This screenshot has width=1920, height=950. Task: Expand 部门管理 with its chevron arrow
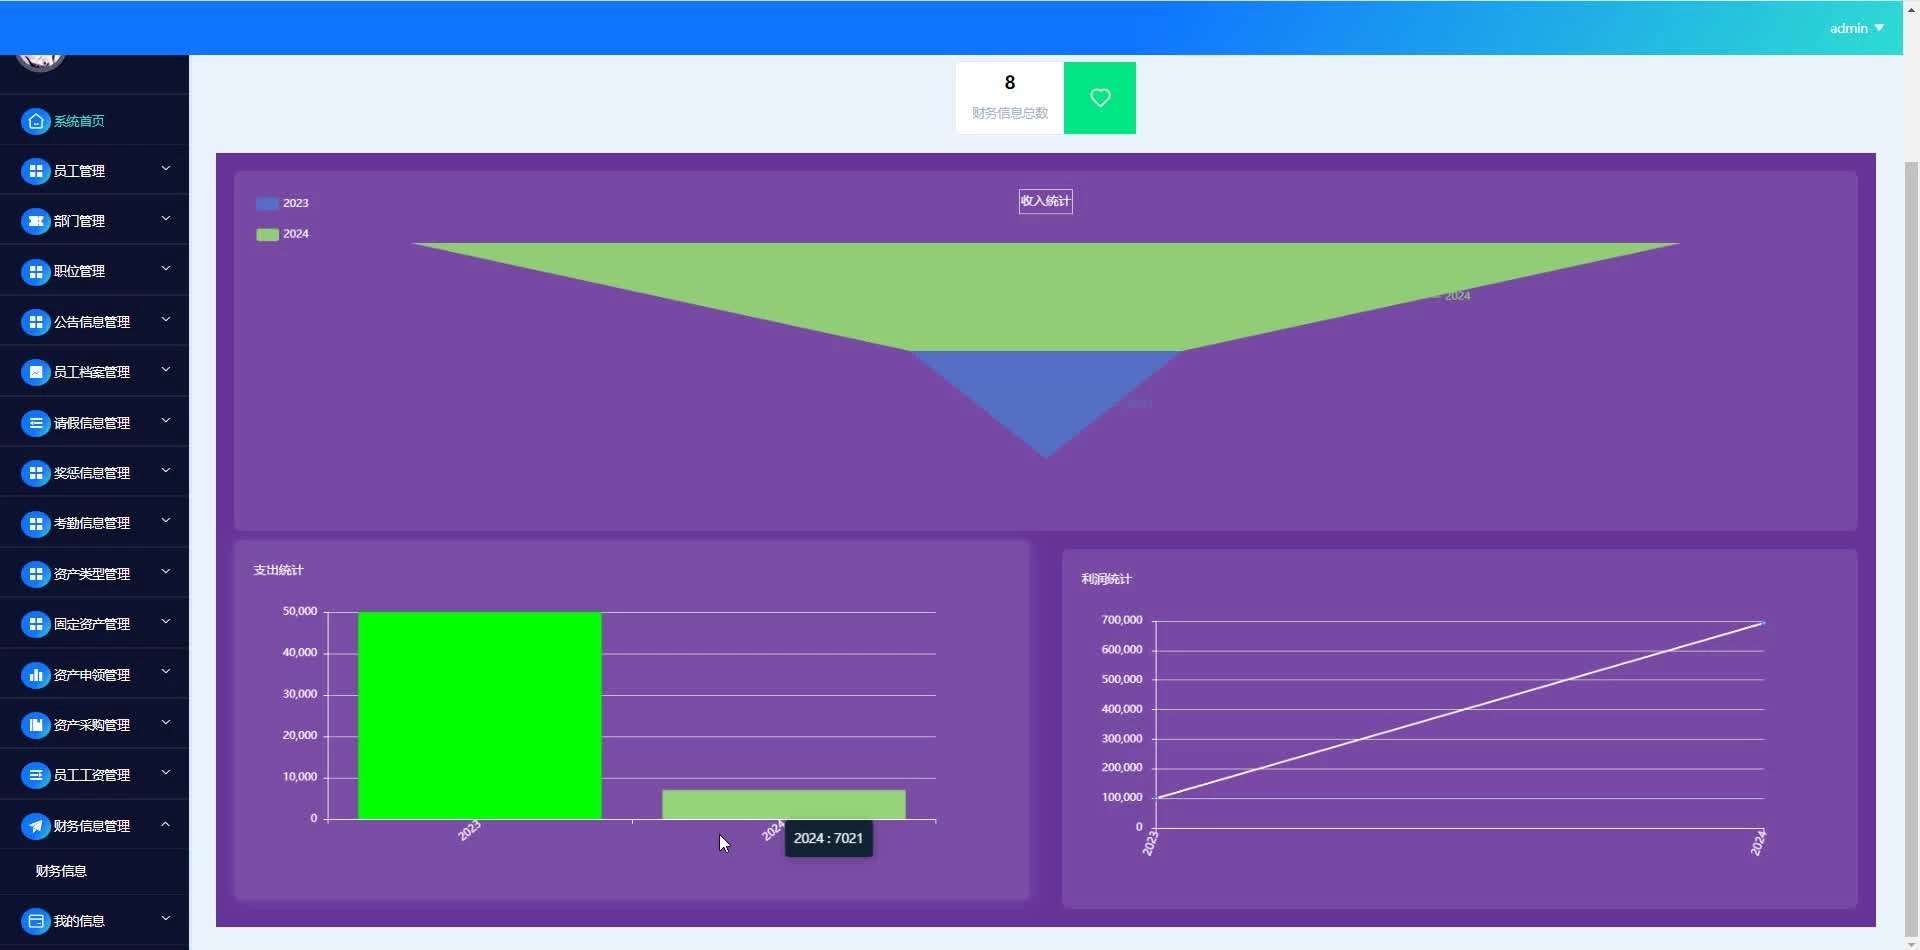click(x=166, y=219)
